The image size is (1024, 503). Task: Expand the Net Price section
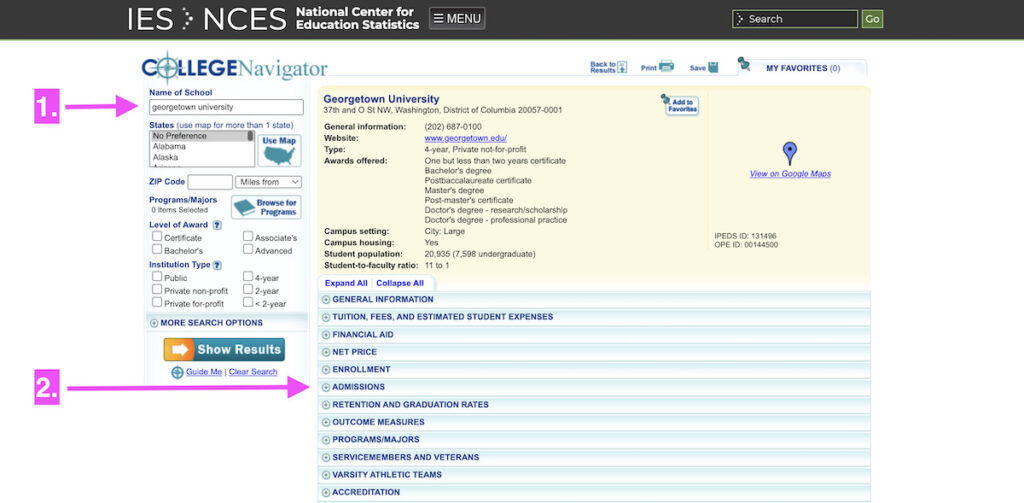pos(594,352)
